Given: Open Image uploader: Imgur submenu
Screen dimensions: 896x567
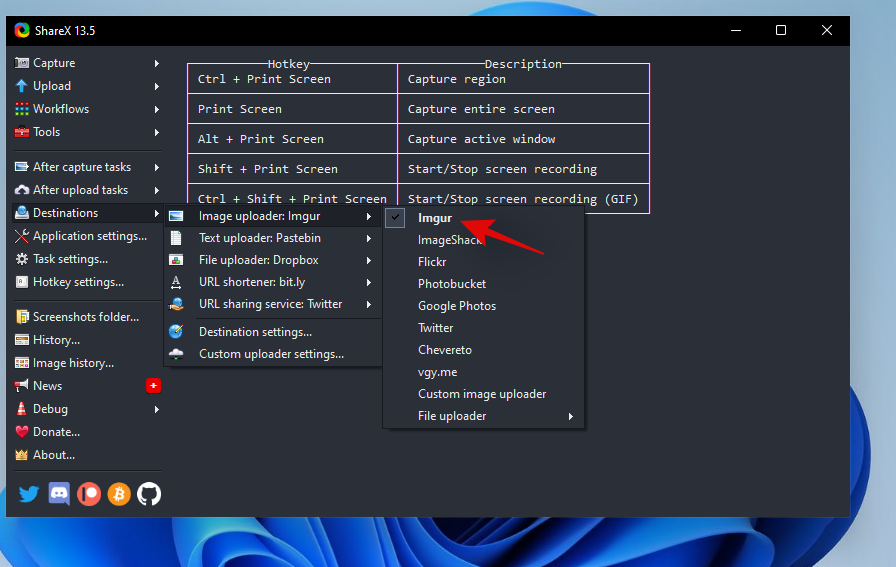Looking at the screenshot, I should coord(273,216).
